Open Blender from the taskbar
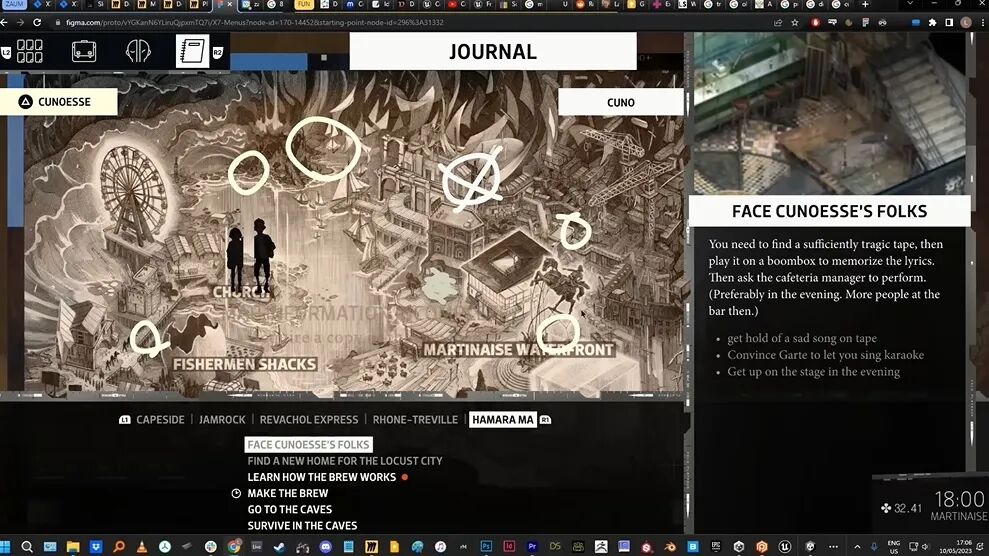This screenshot has height=556, width=989. [670, 547]
